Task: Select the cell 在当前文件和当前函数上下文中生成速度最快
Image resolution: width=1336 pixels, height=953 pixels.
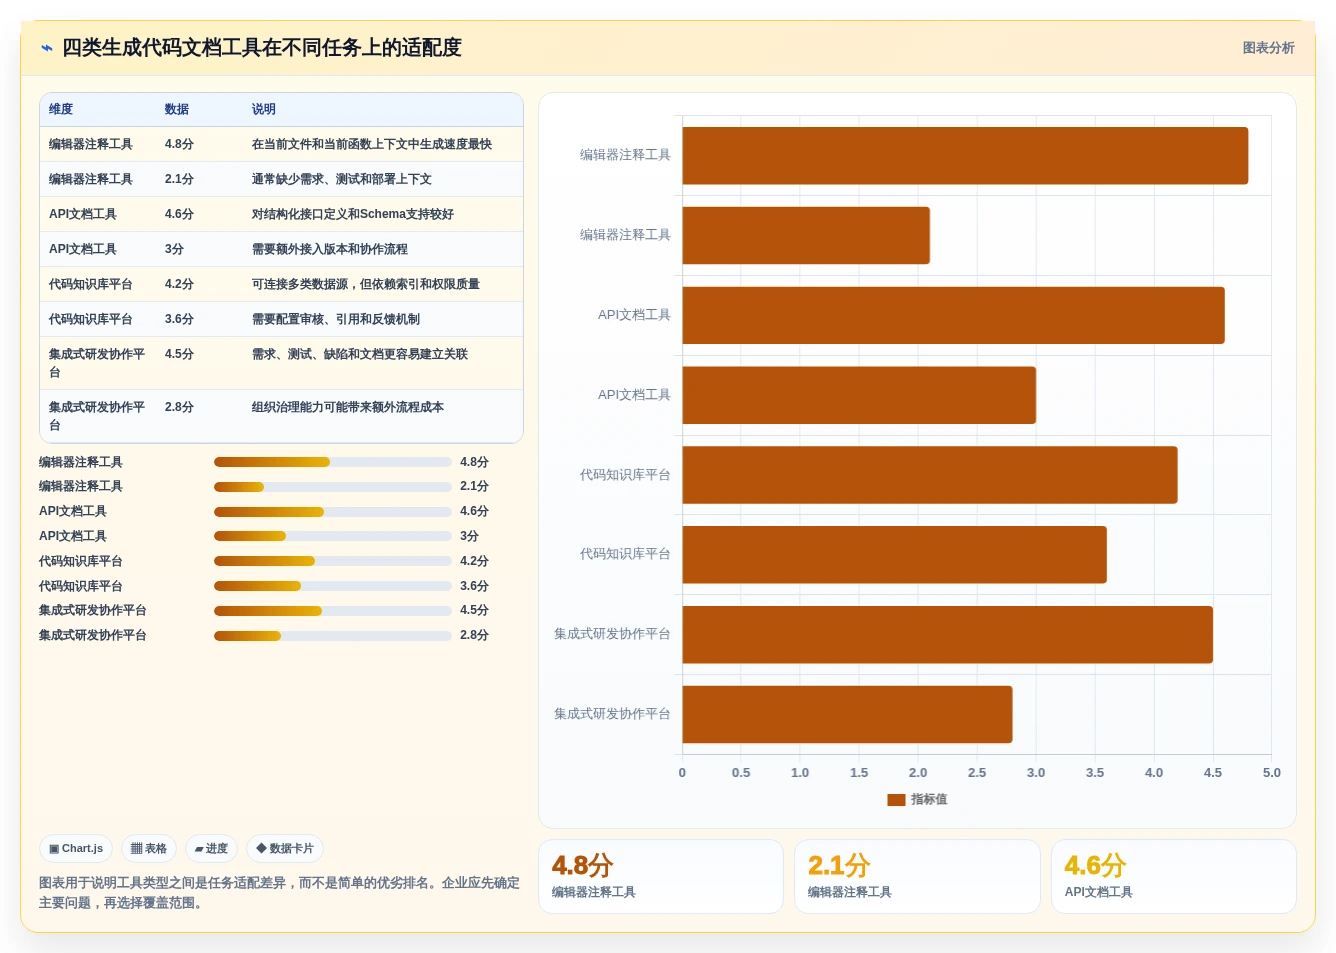Action: (372, 144)
